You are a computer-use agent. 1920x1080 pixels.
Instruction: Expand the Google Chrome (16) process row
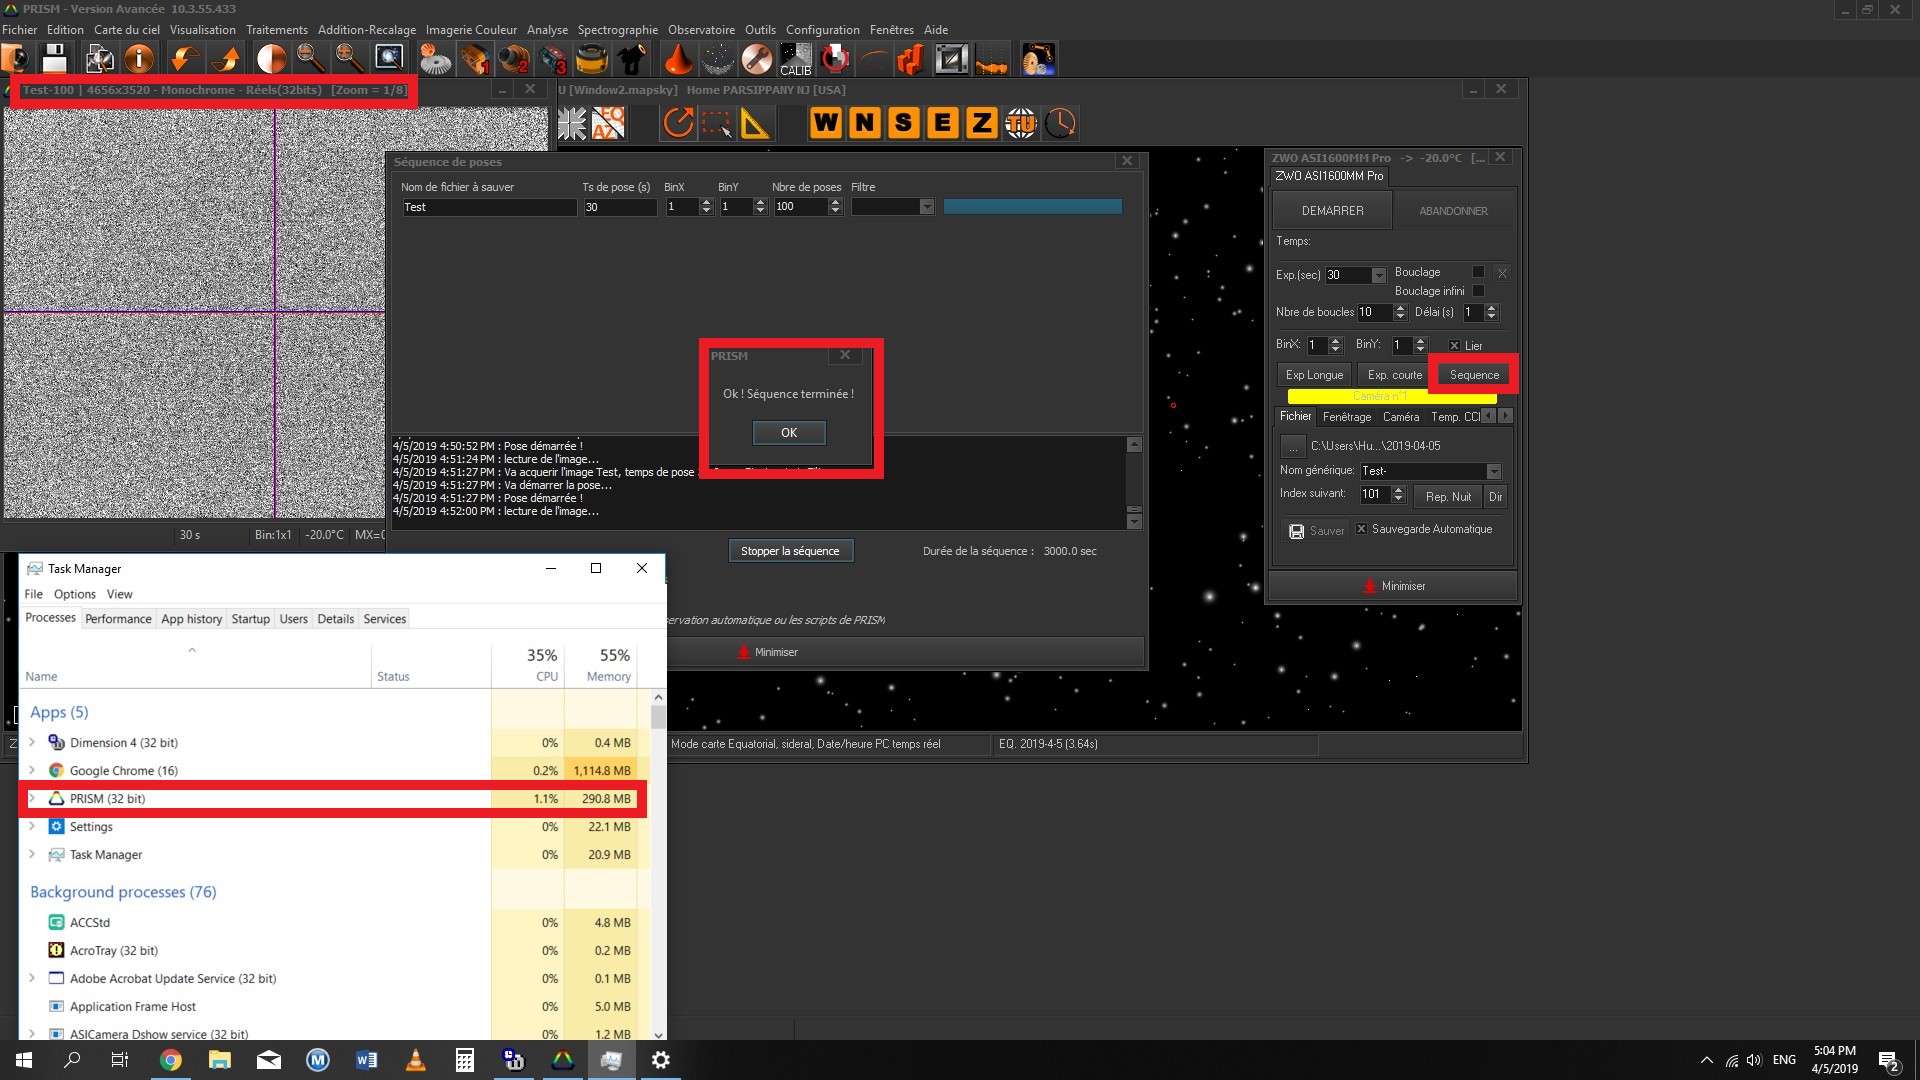pyautogui.click(x=32, y=770)
